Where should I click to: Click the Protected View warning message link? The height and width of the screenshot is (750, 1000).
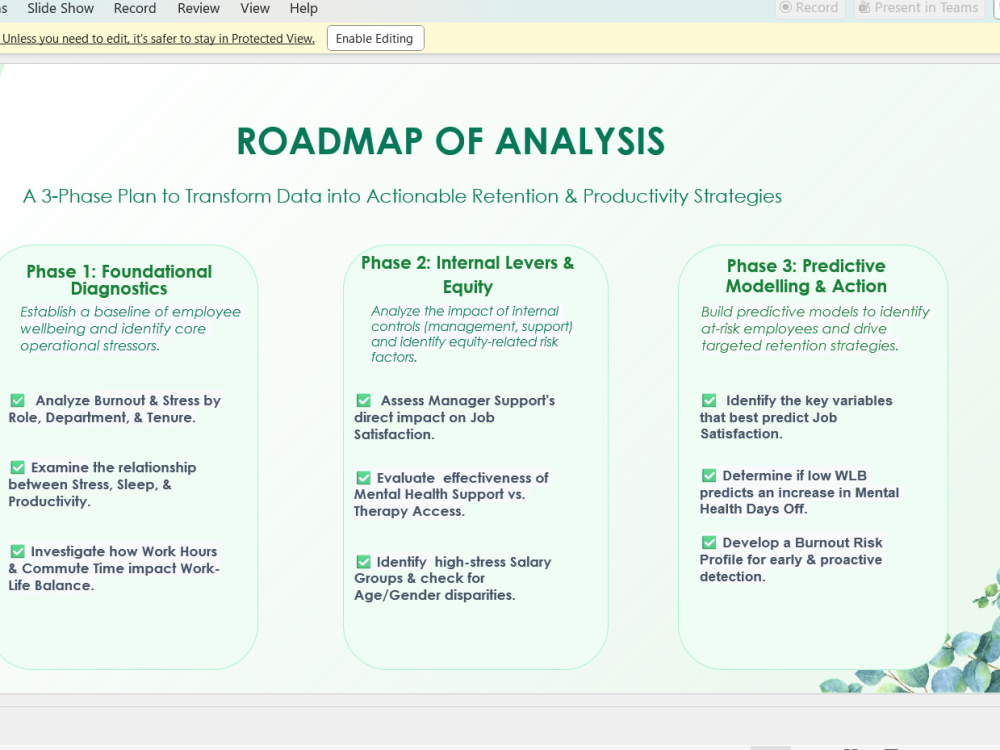(158, 38)
